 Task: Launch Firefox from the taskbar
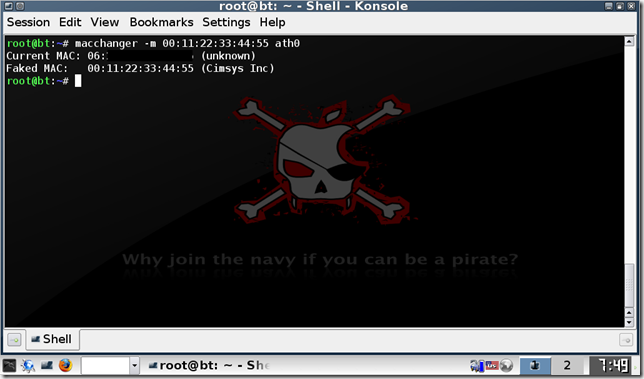65,365
